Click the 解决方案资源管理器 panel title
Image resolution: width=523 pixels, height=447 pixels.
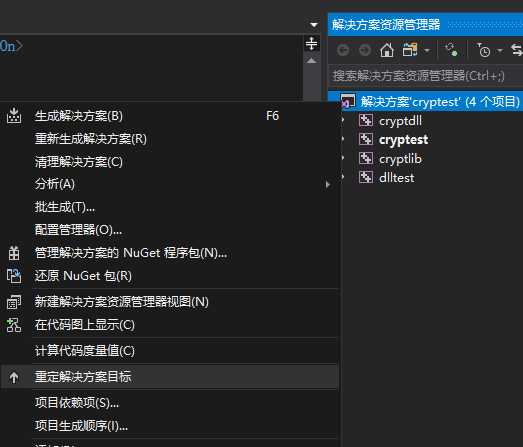point(386,25)
